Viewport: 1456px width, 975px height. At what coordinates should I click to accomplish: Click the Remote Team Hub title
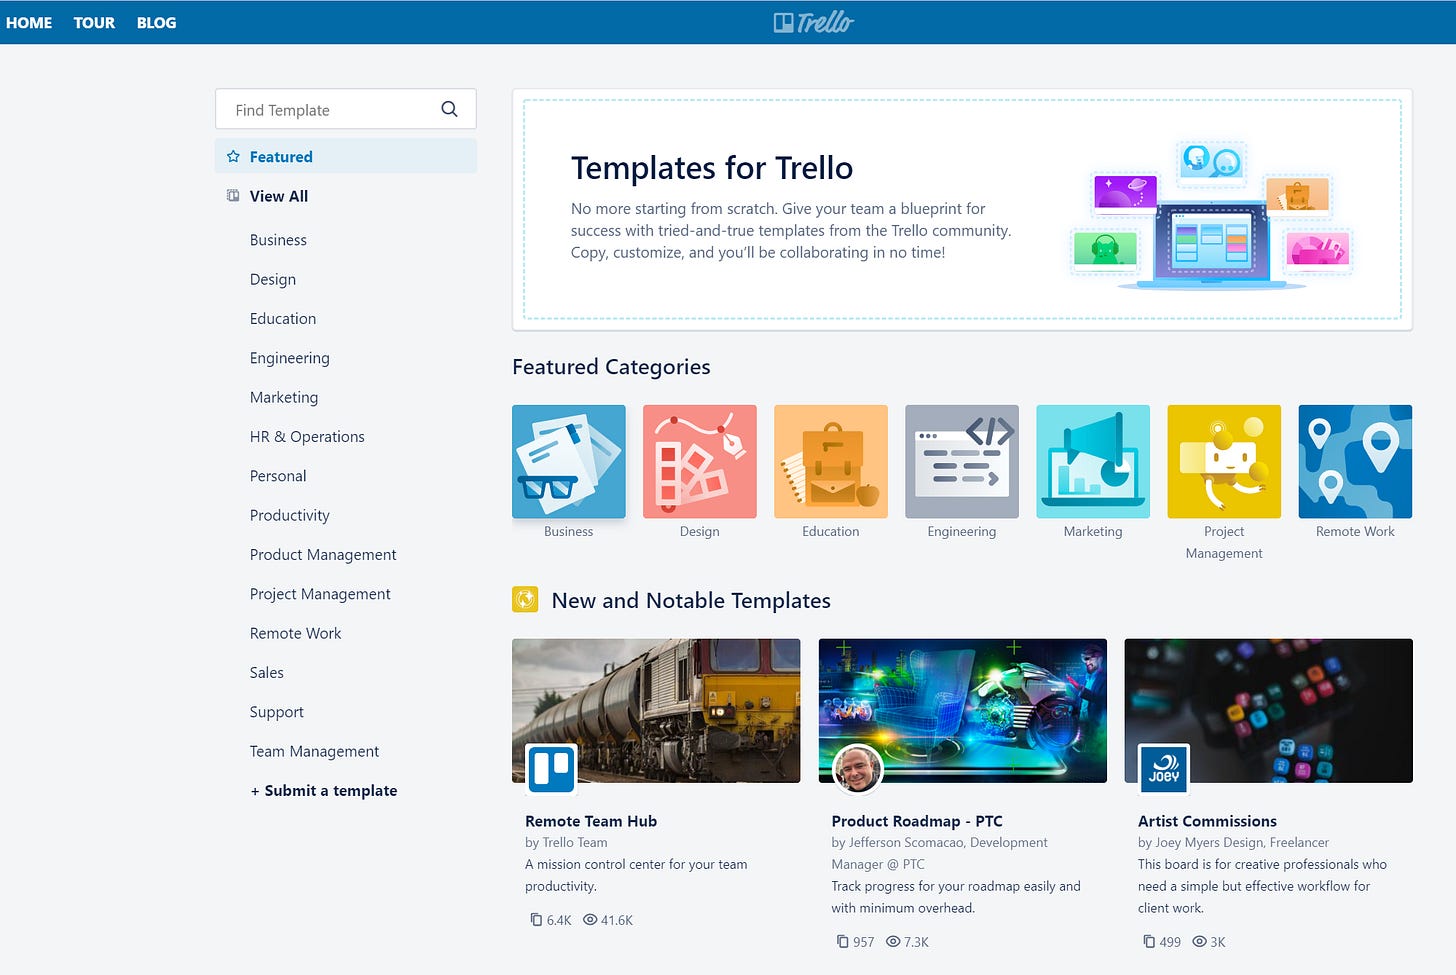591,821
